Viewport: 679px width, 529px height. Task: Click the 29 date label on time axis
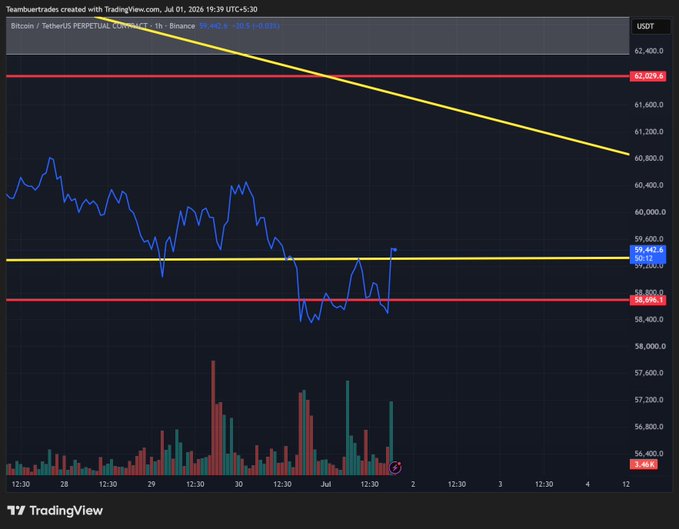[151, 484]
